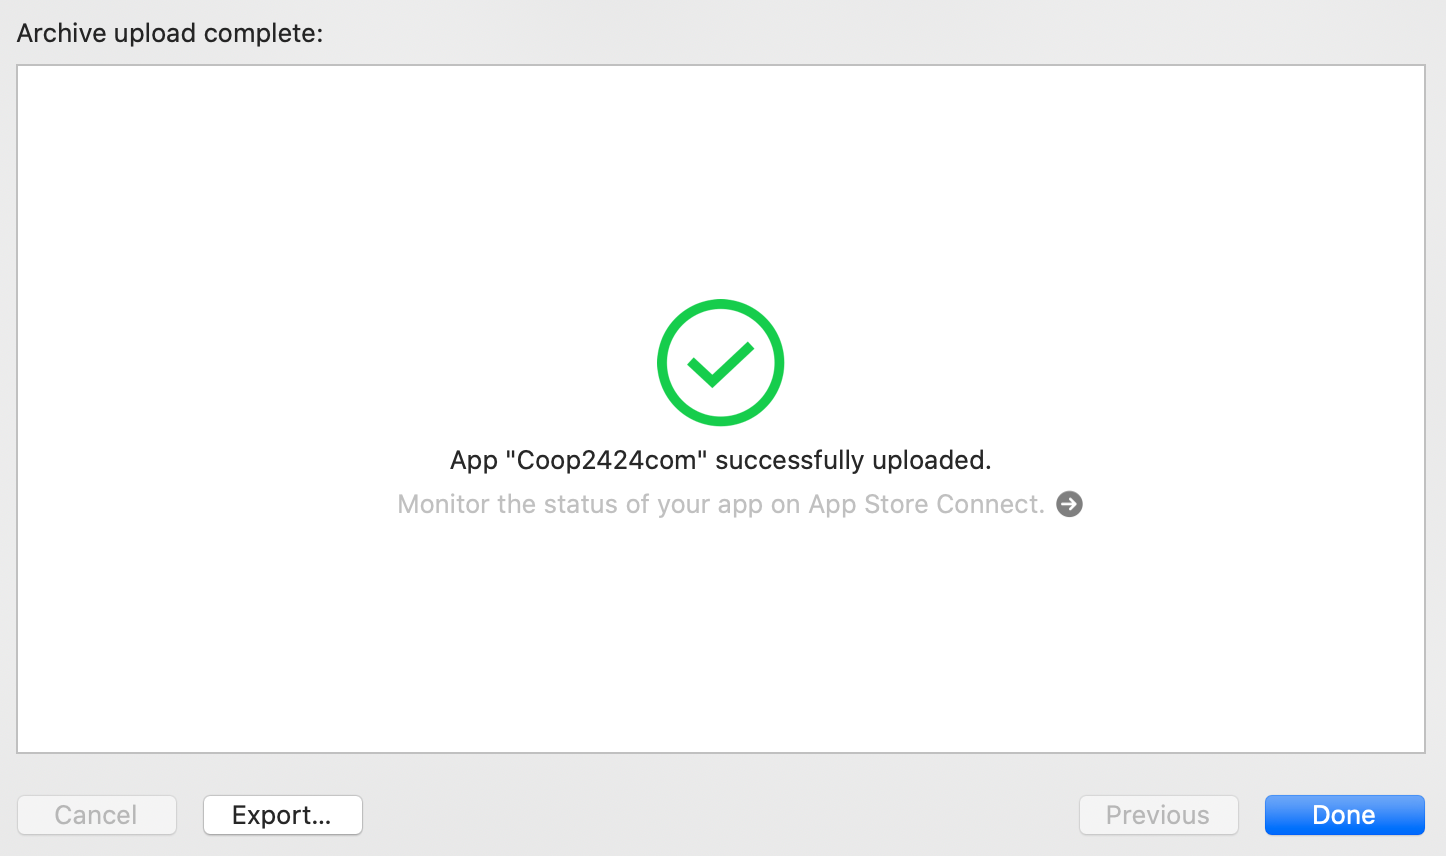The image size is (1446, 856).
Task: Click the "Archive upload complete:" heading
Action: pyautogui.click(x=170, y=33)
